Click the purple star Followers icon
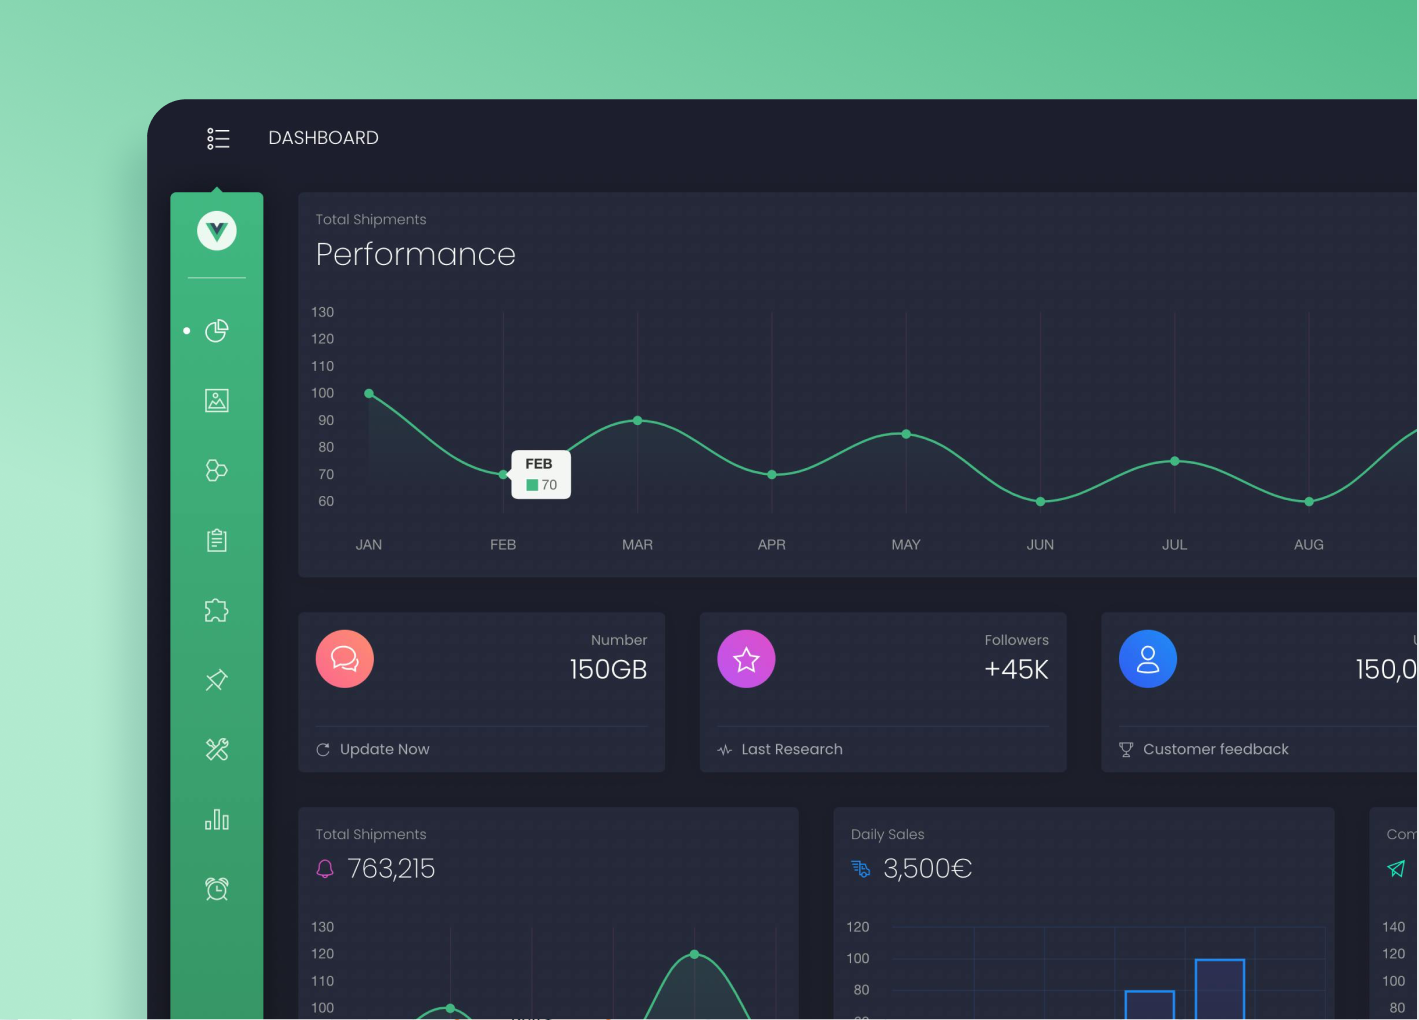 point(746,659)
